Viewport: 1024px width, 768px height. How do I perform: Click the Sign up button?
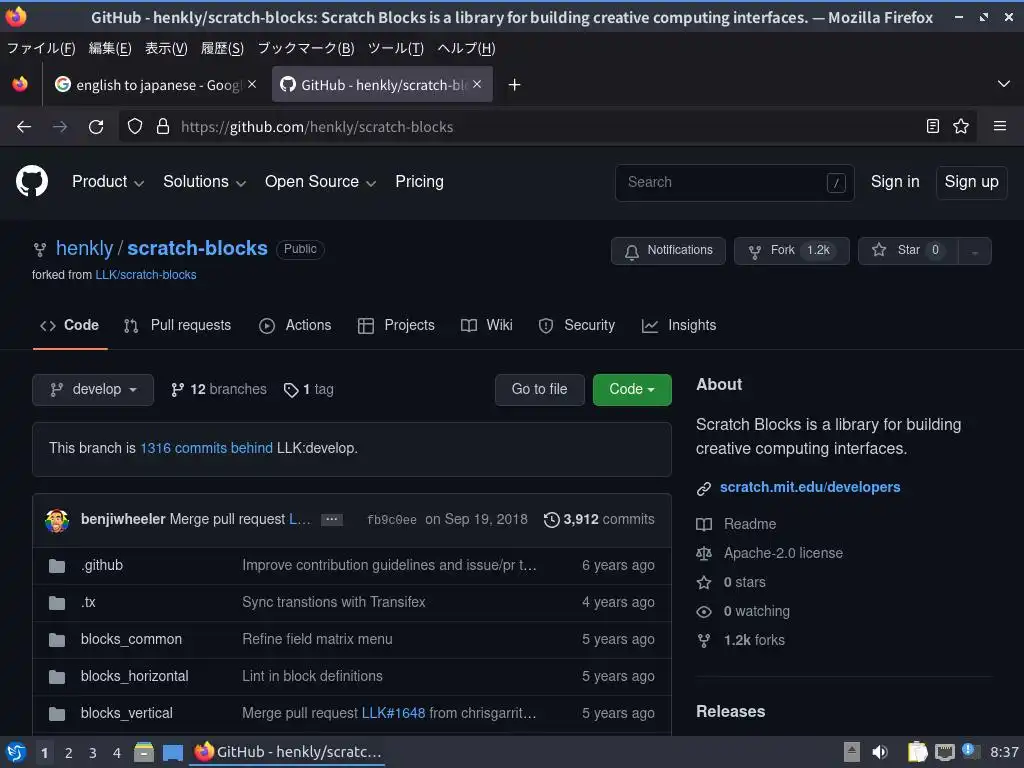click(971, 182)
